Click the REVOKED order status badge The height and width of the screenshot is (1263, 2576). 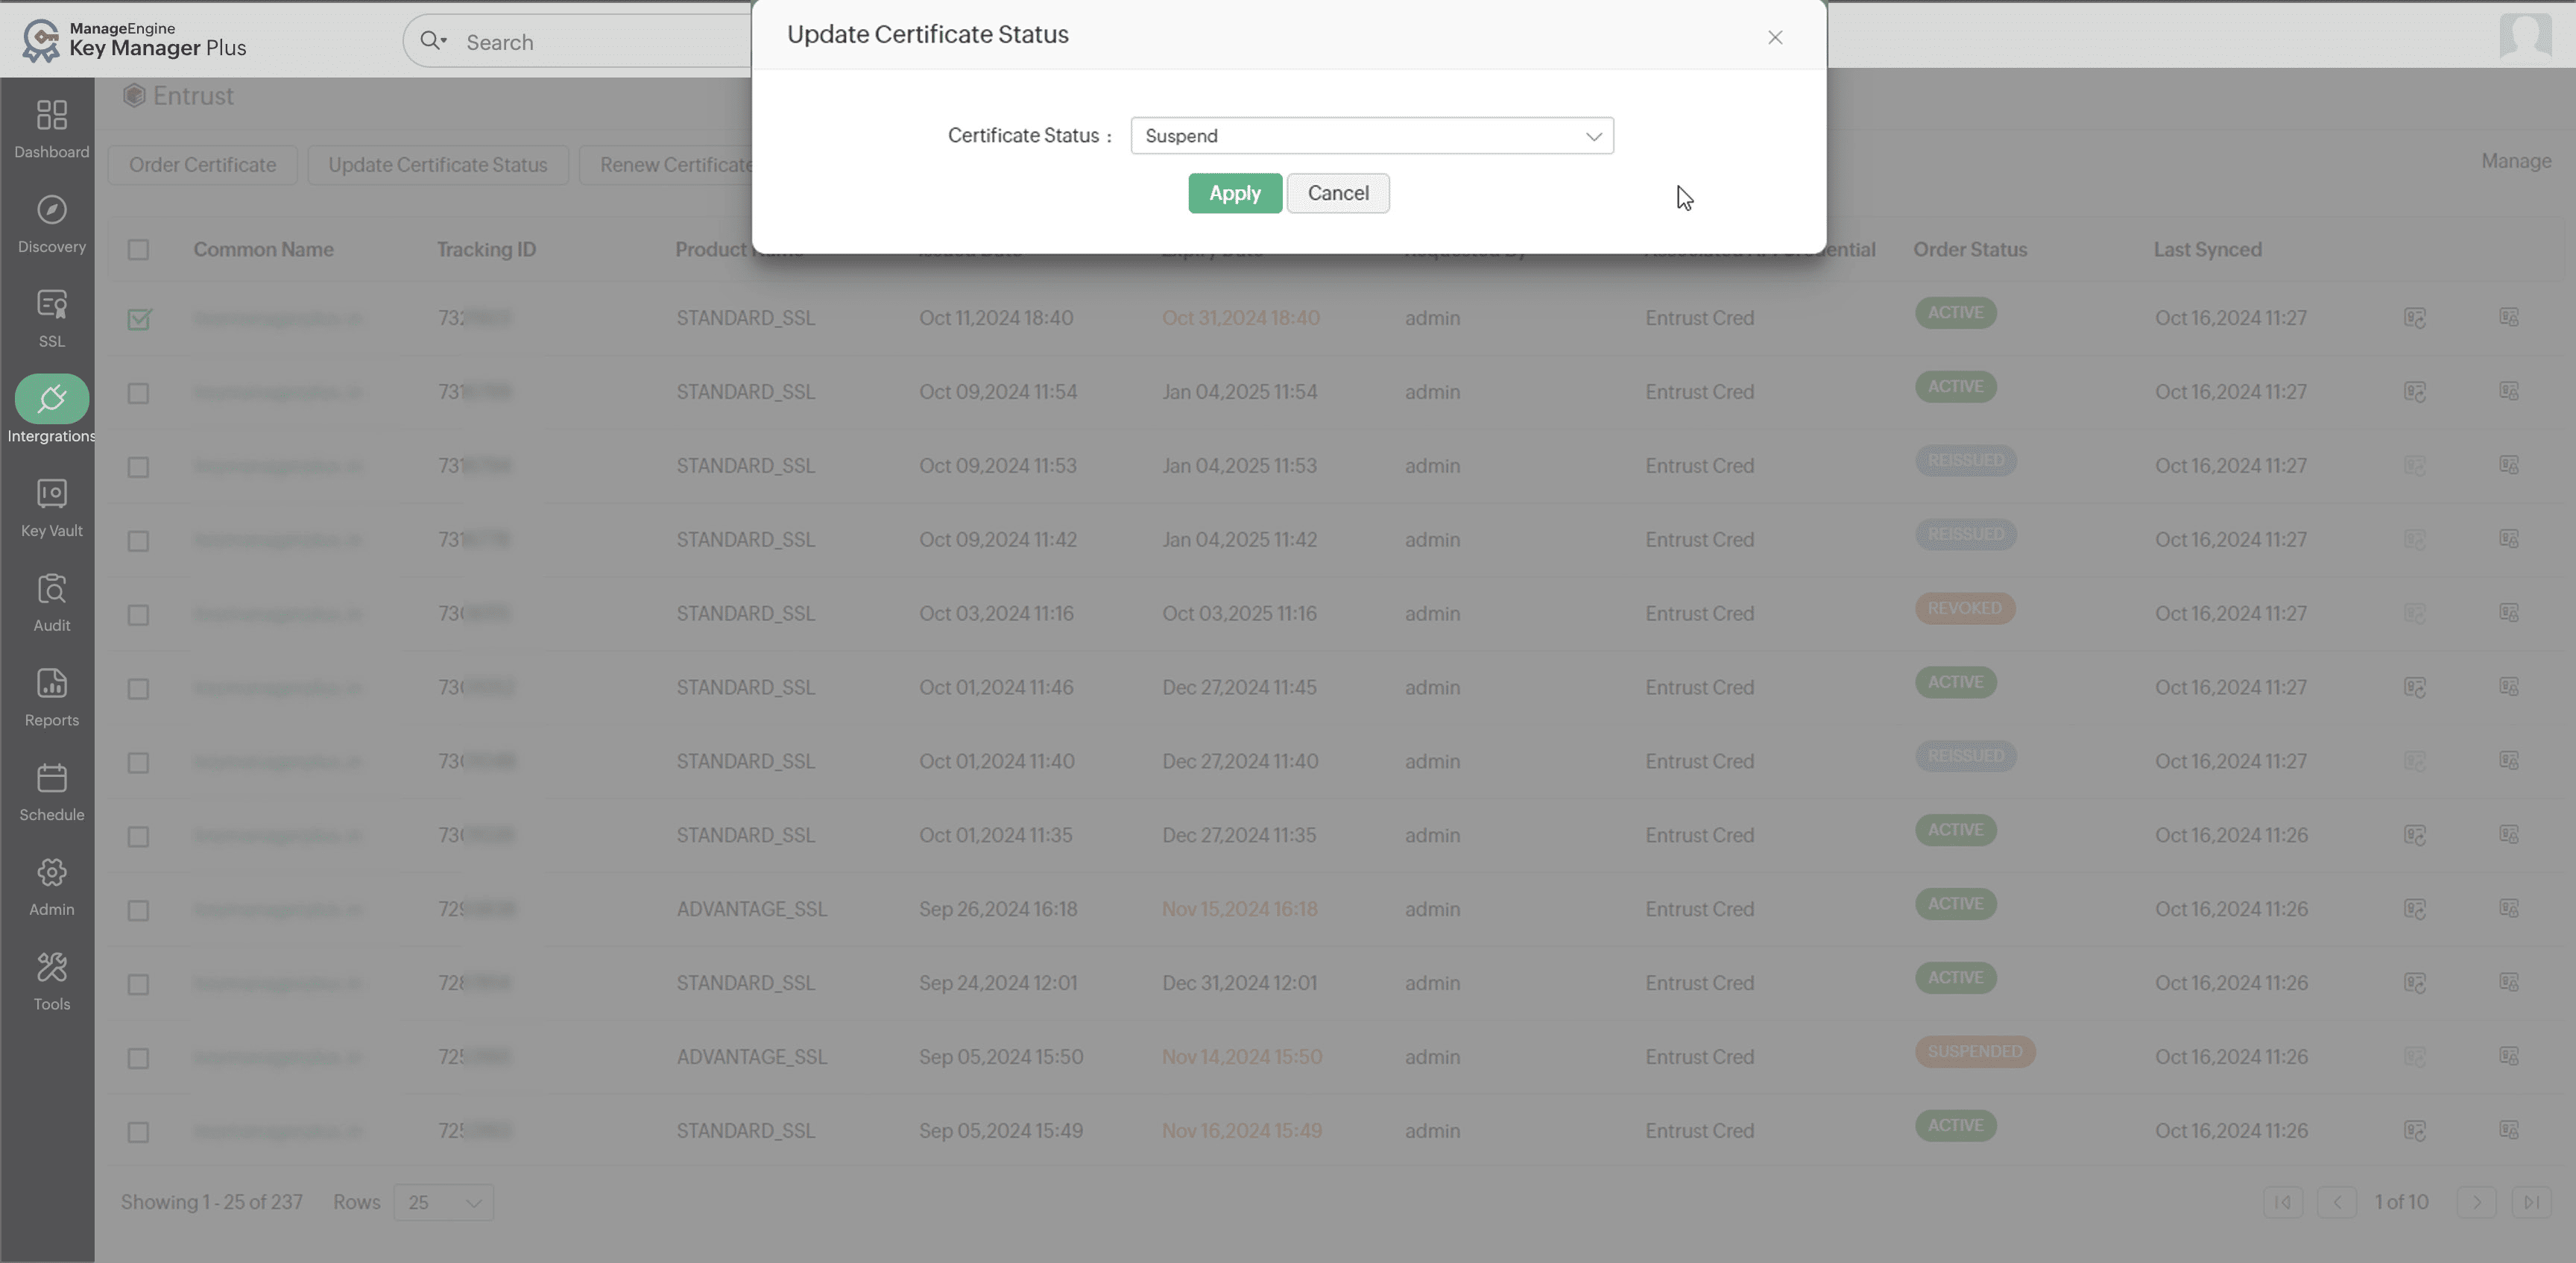tap(1964, 608)
